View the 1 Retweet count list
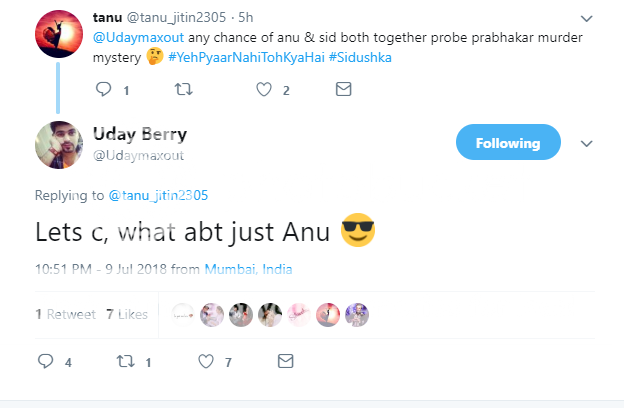Screen dimensions: 624x408 click(66, 314)
